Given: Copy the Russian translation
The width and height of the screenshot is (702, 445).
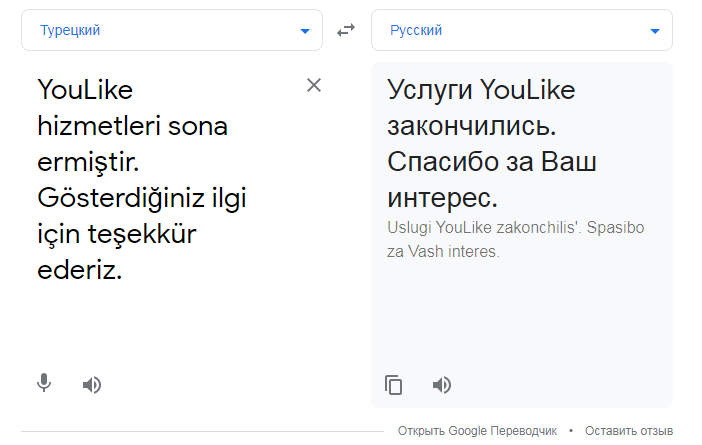Looking at the screenshot, I should click(x=394, y=384).
